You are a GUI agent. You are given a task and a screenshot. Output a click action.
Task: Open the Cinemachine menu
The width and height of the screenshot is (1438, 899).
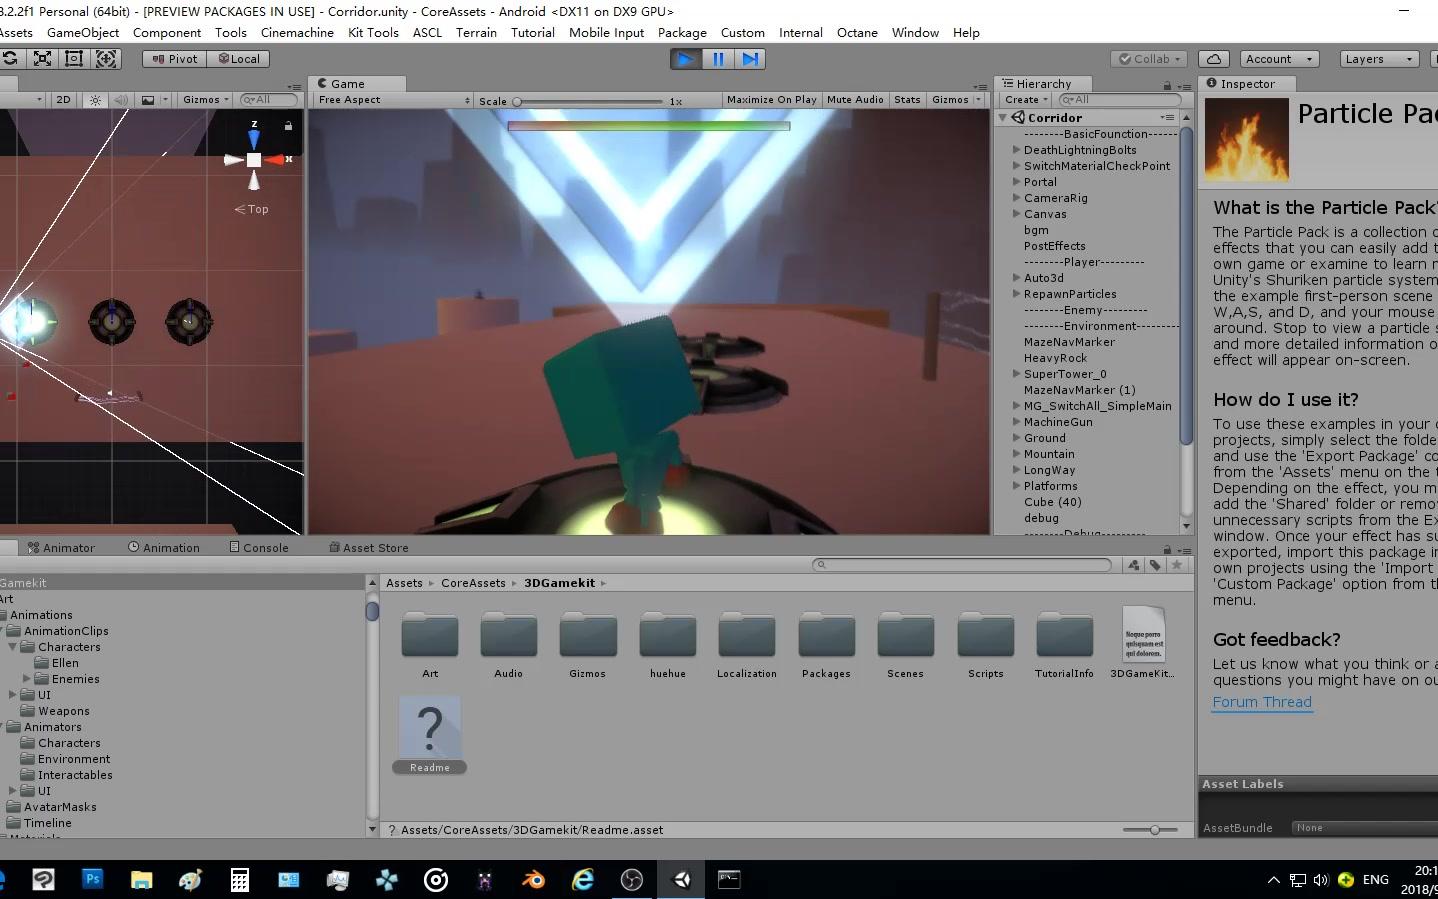click(x=297, y=33)
